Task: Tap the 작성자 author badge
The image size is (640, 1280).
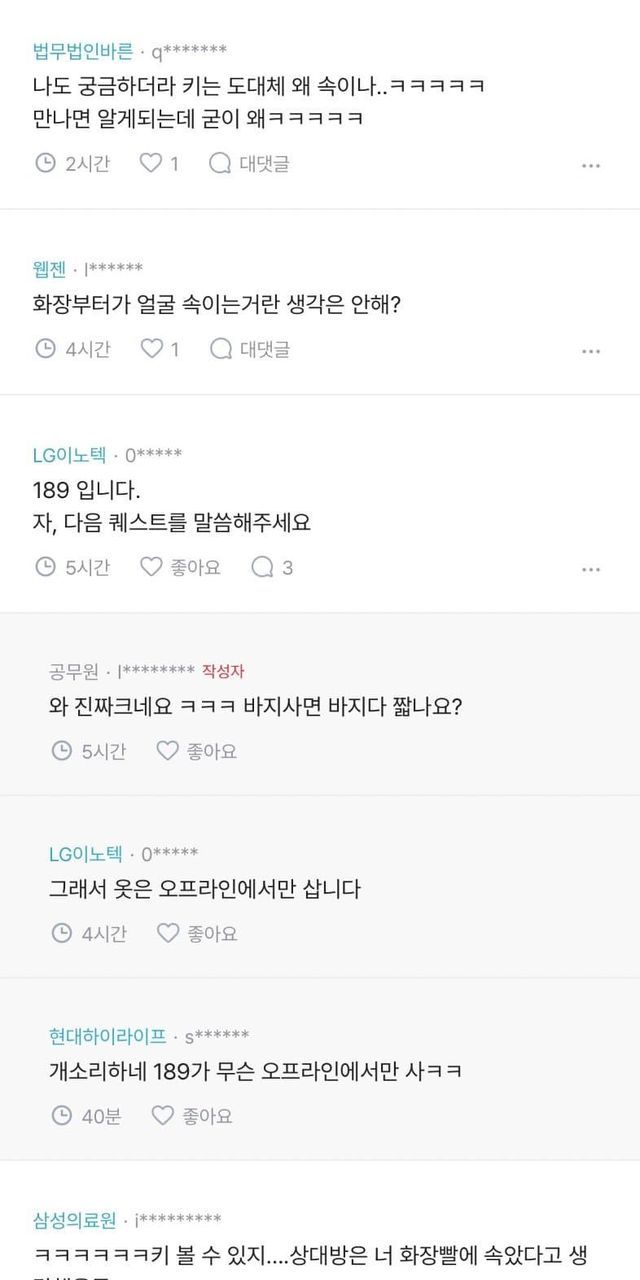Action: pos(223,670)
